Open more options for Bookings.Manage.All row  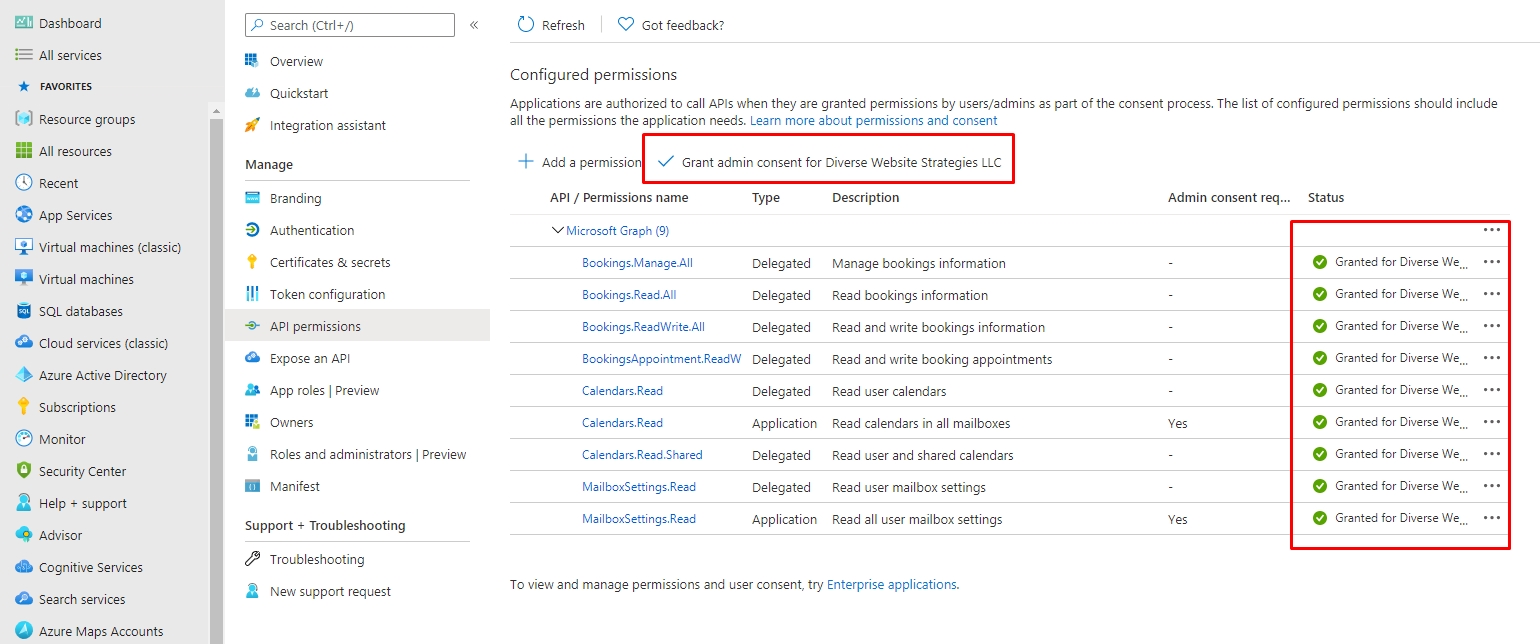tap(1492, 262)
